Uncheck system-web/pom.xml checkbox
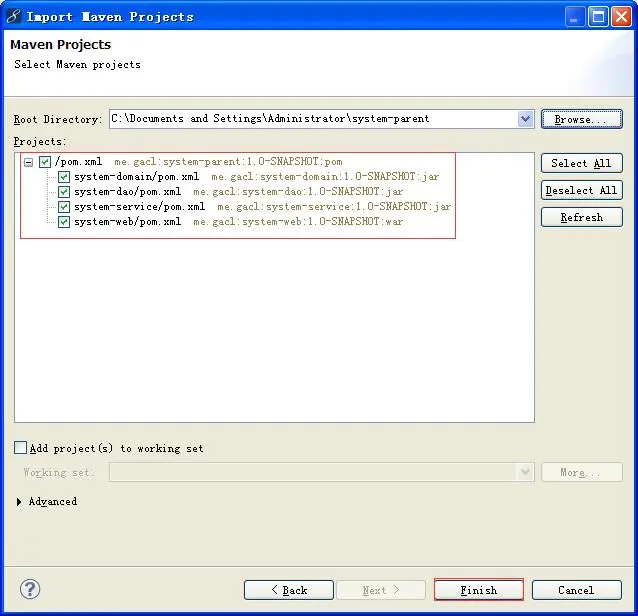 coord(64,222)
